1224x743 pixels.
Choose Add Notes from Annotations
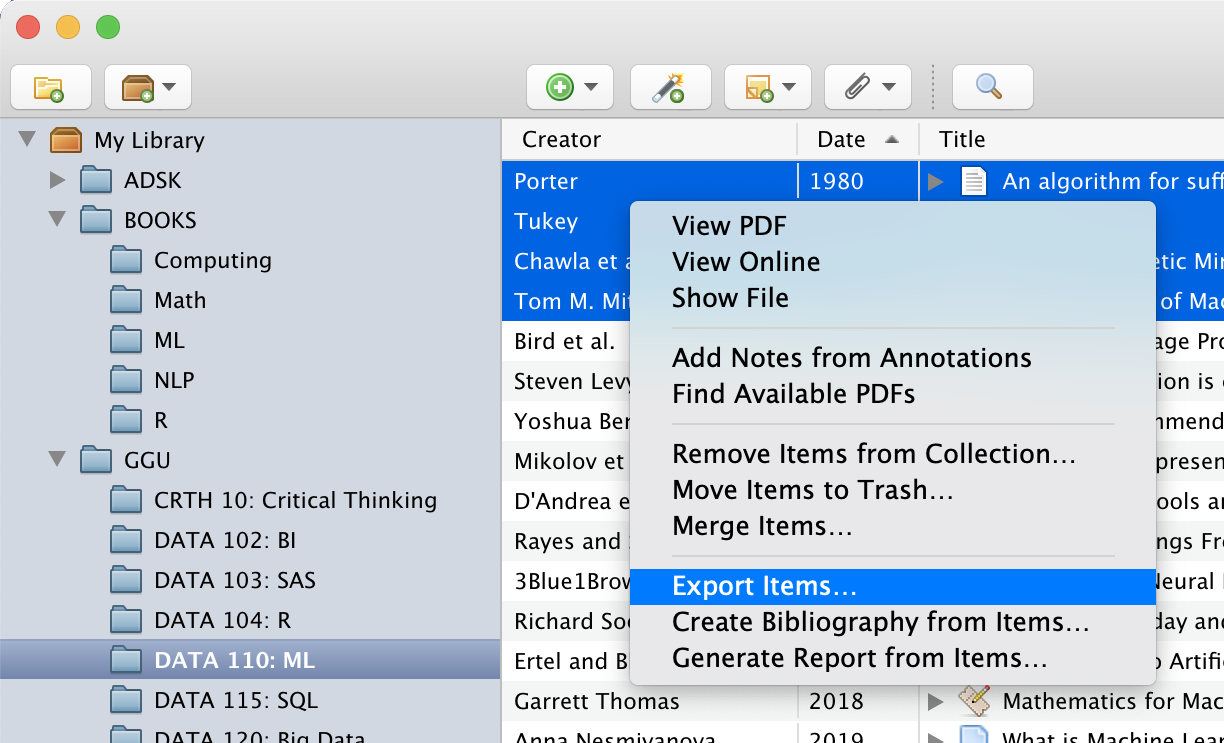pyautogui.click(x=892, y=358)
